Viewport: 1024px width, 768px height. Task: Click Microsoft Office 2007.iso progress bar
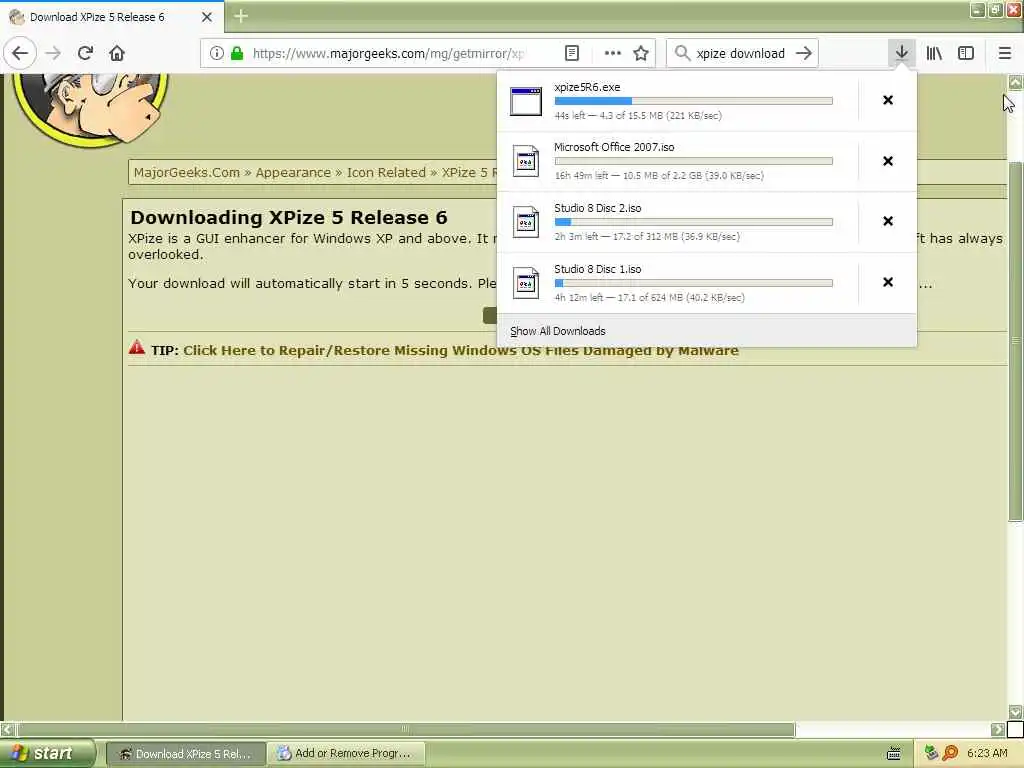point(694,161)
